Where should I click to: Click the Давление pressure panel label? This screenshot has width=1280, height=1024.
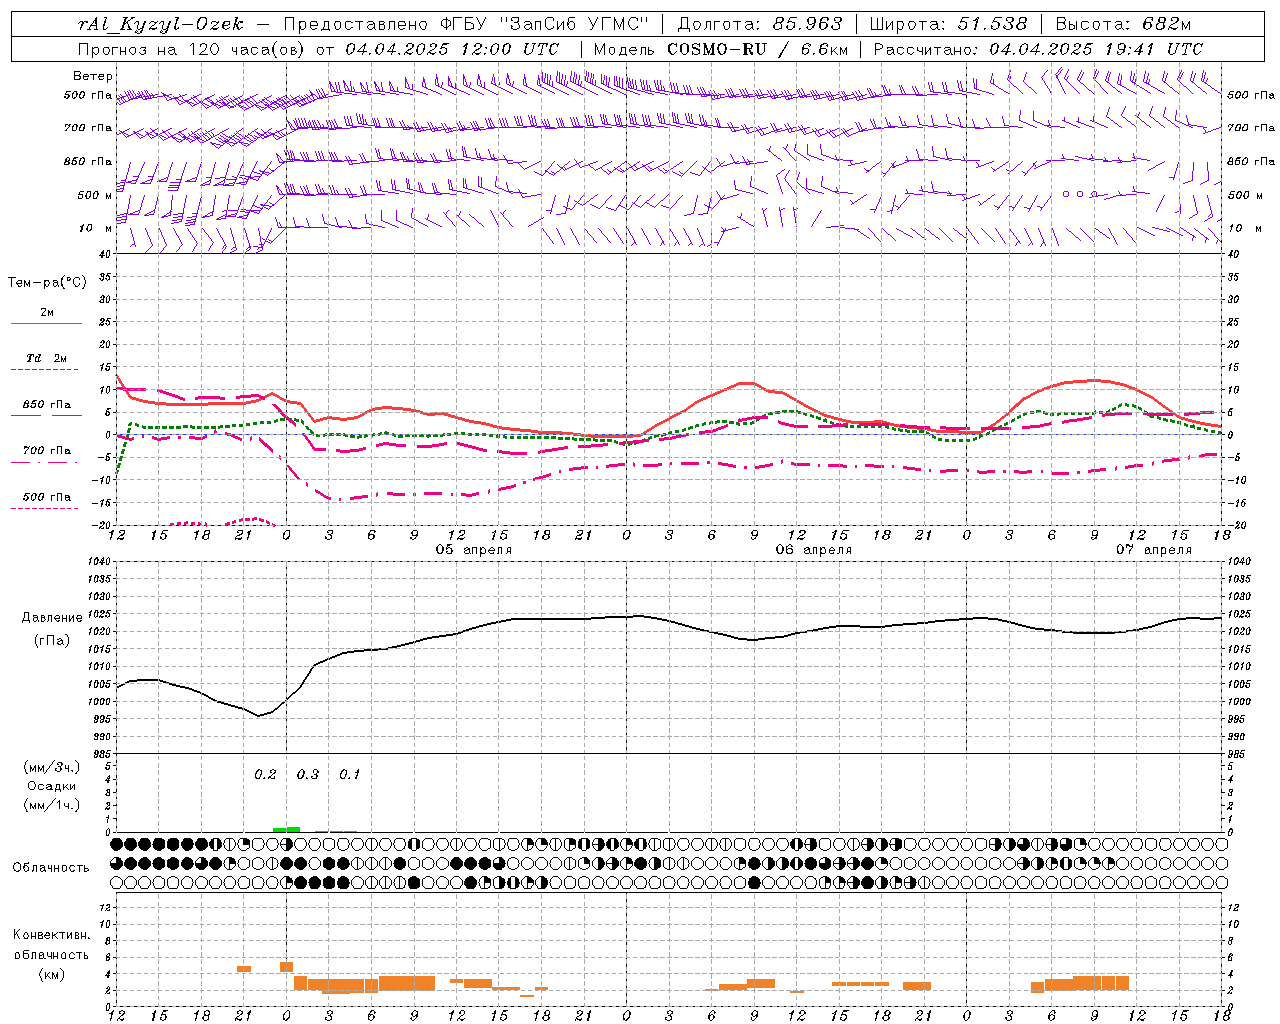(52, 617)
